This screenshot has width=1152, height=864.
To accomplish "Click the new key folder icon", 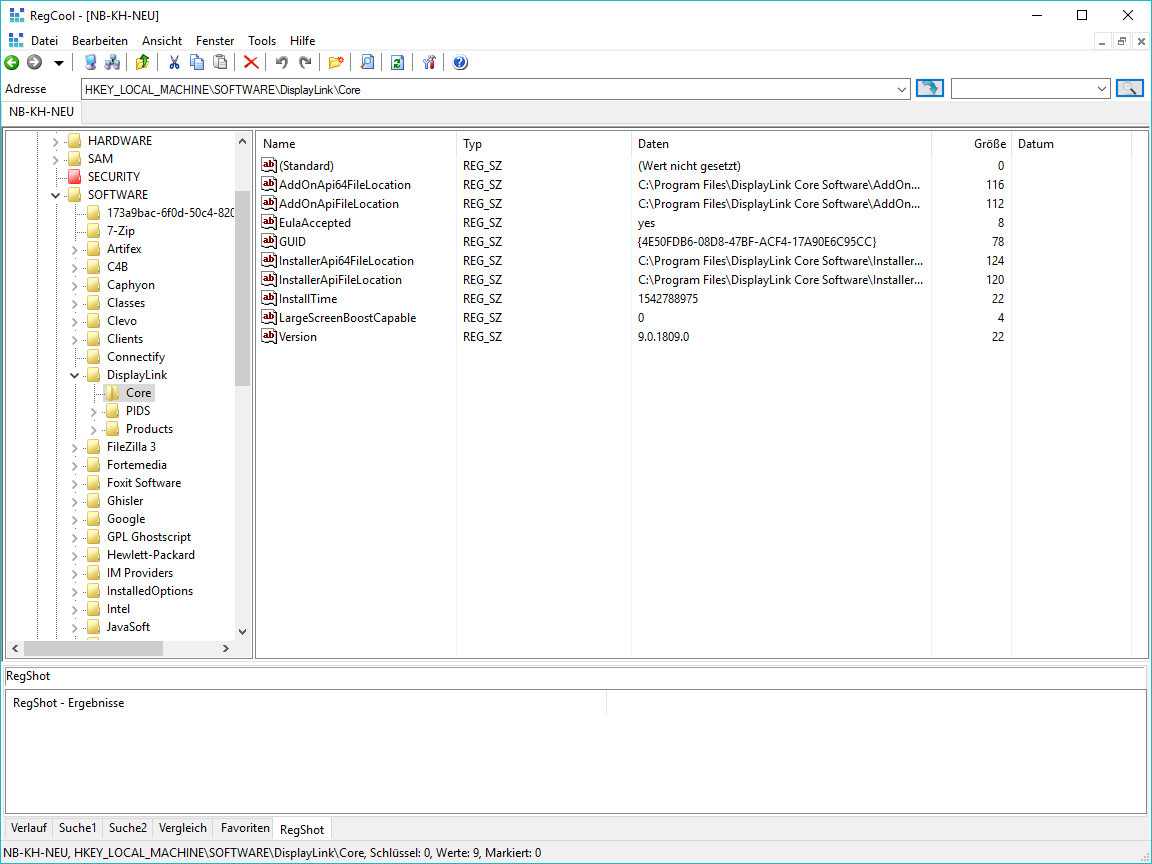I will click(336, 62).
